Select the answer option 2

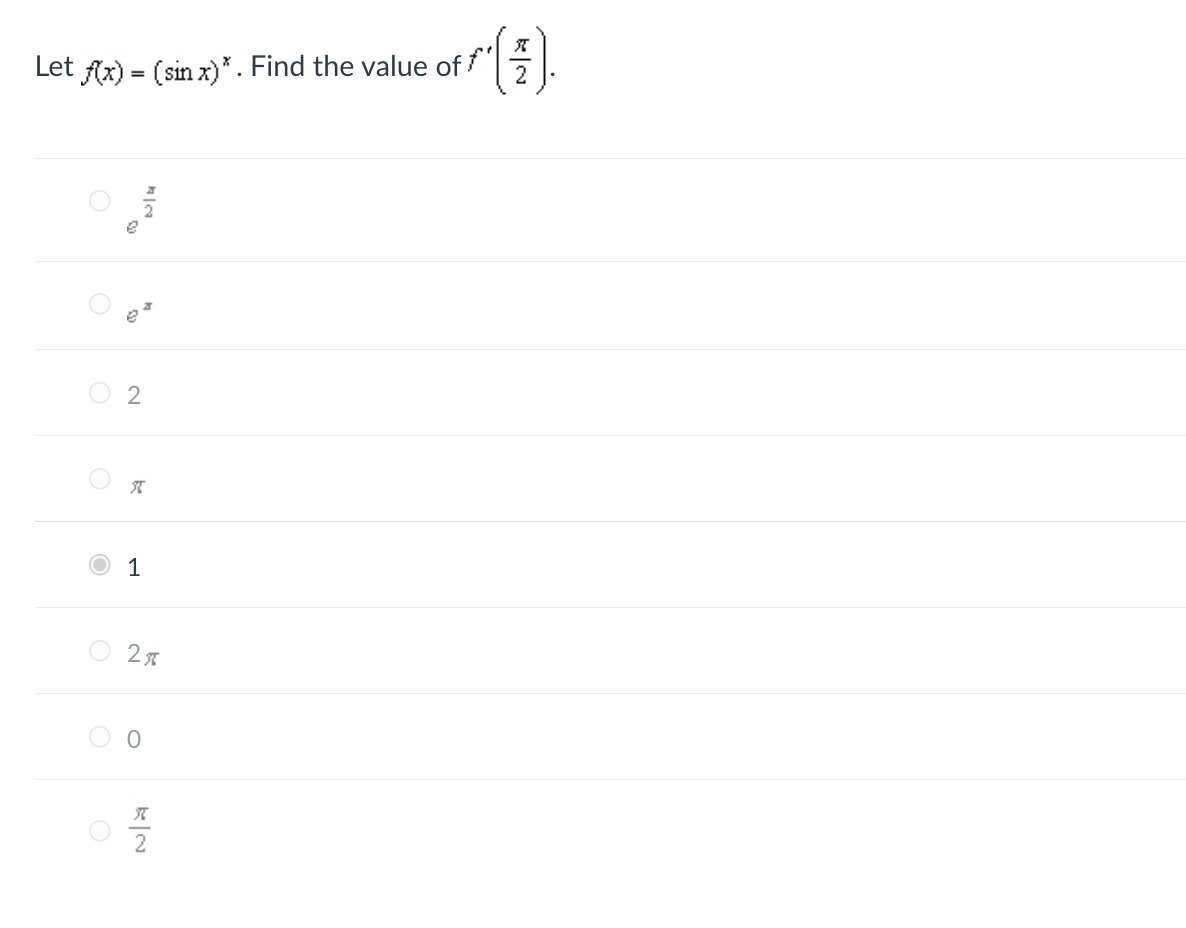click(x=100, y=392)
